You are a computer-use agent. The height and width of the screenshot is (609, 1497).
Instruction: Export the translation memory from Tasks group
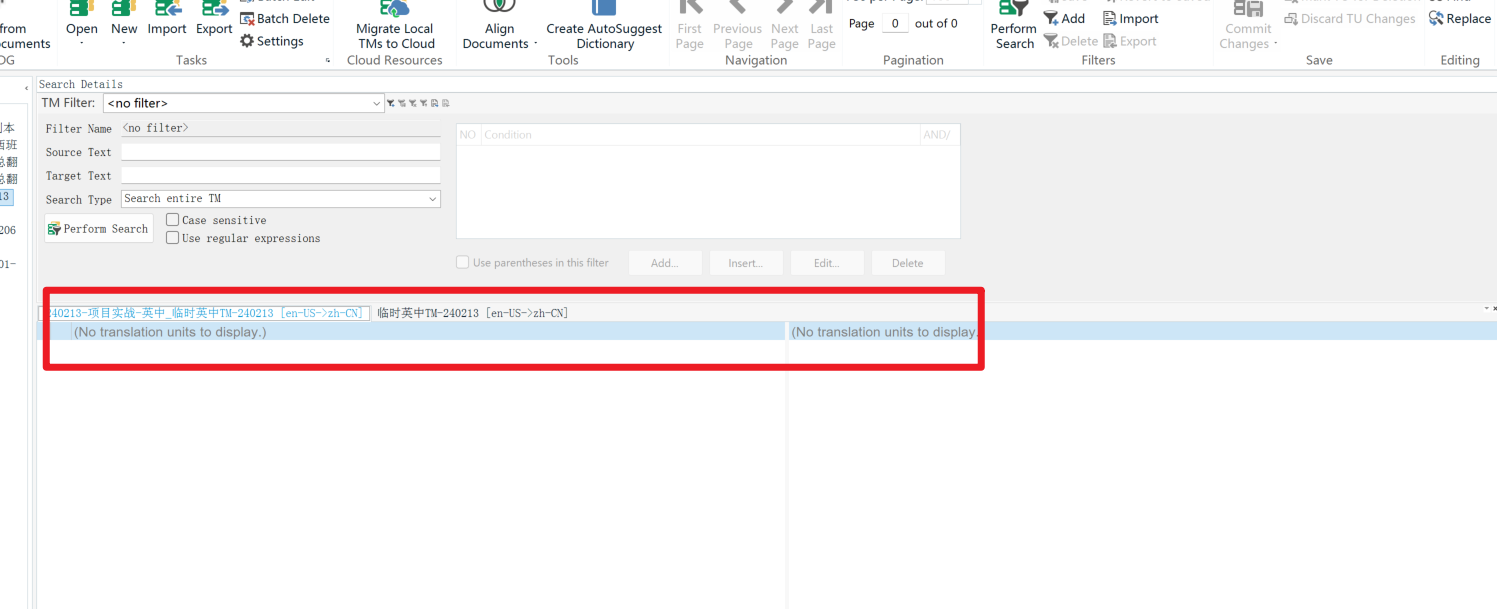pos(214,18)
